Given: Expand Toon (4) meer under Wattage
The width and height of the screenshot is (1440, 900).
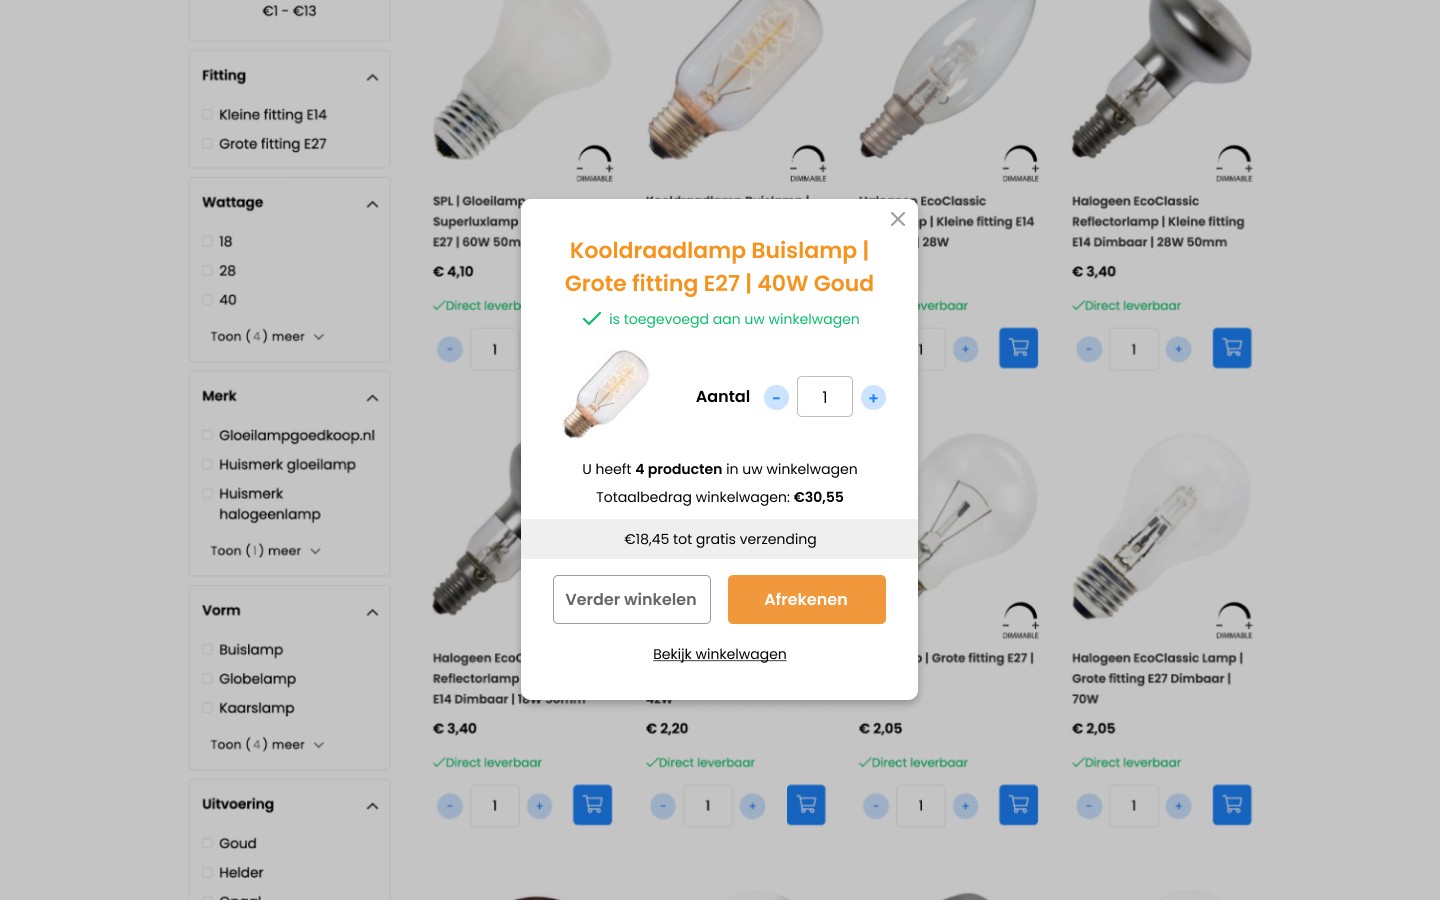Looking at the screenshot, I should [267, 337].
